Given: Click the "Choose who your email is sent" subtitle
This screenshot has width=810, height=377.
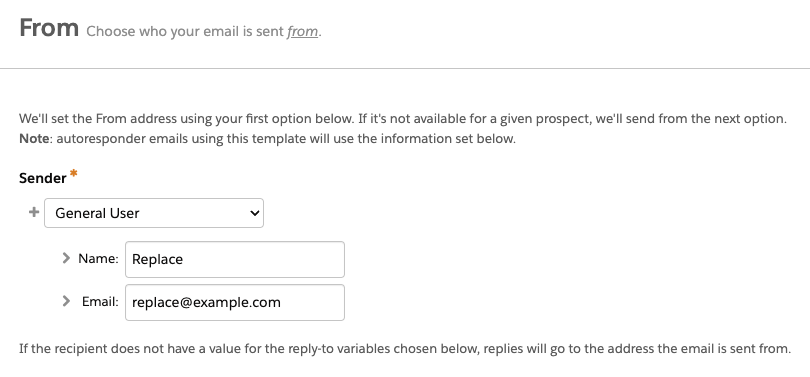Looking at the screenshot, I should [185, 32].
